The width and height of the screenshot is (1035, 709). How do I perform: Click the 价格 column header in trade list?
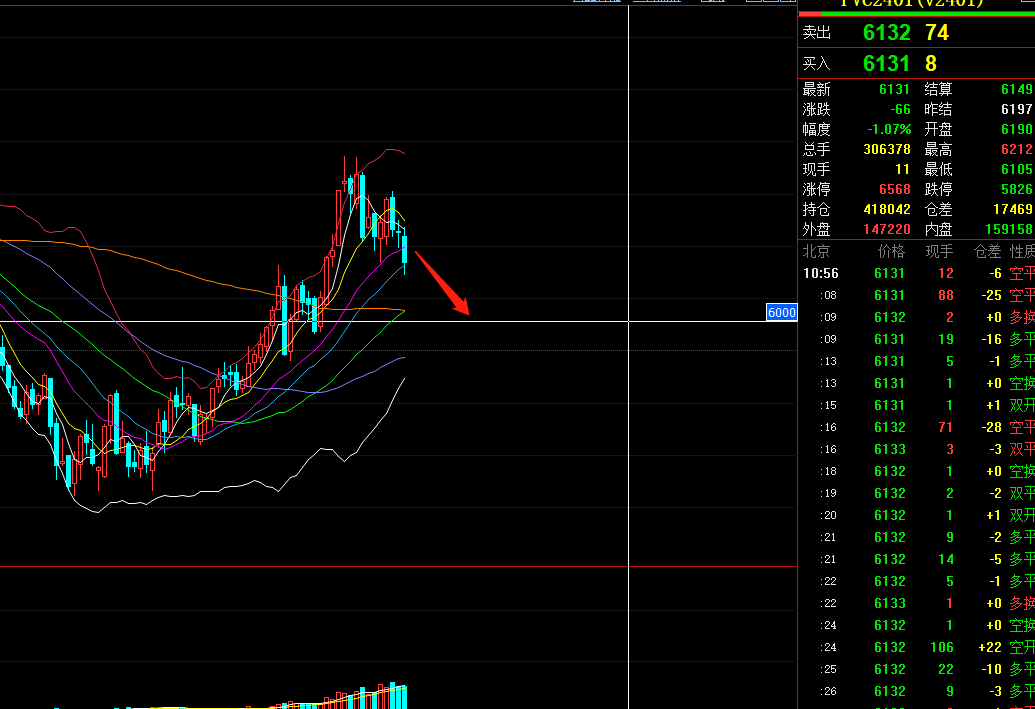890,251
